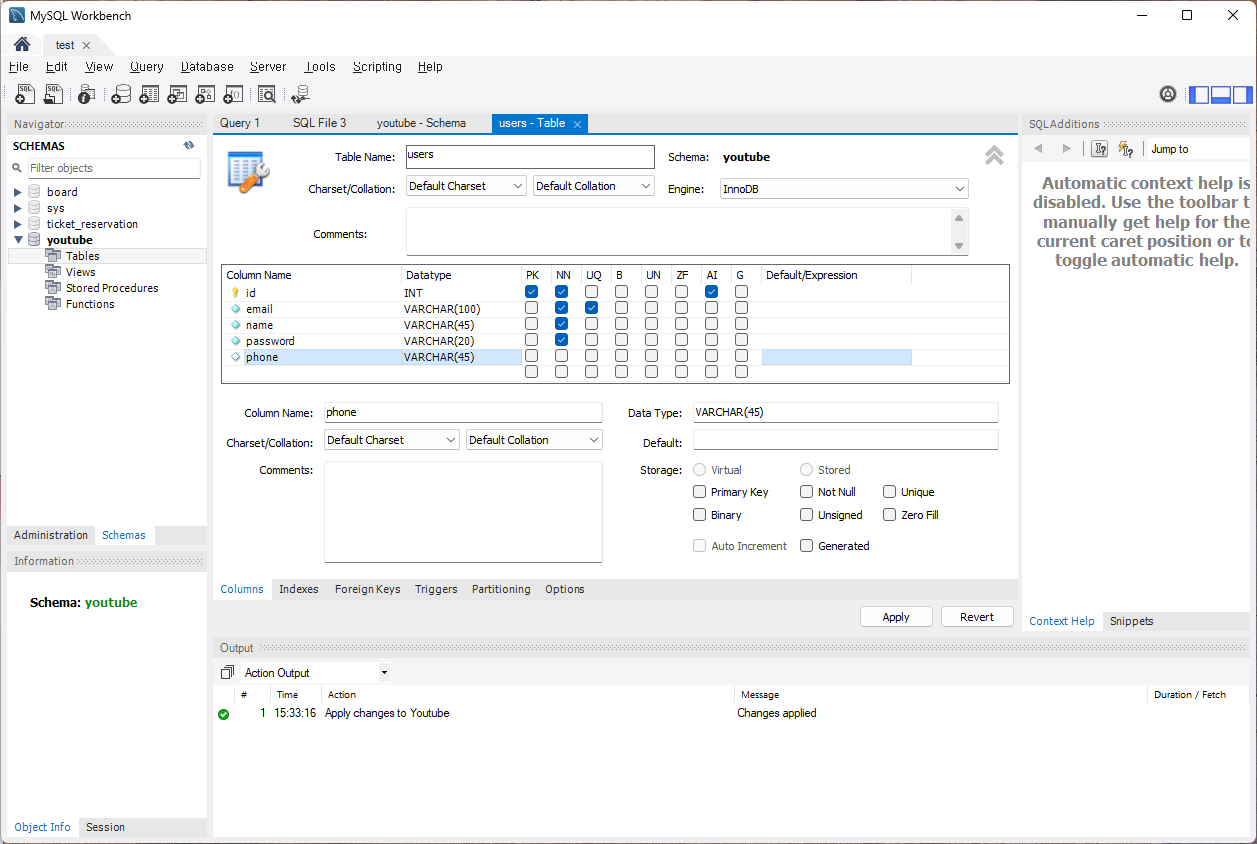The image size is (1257, 844).
Task: Open table Default Collation dropdown
Action: click(x=594, y=186)
